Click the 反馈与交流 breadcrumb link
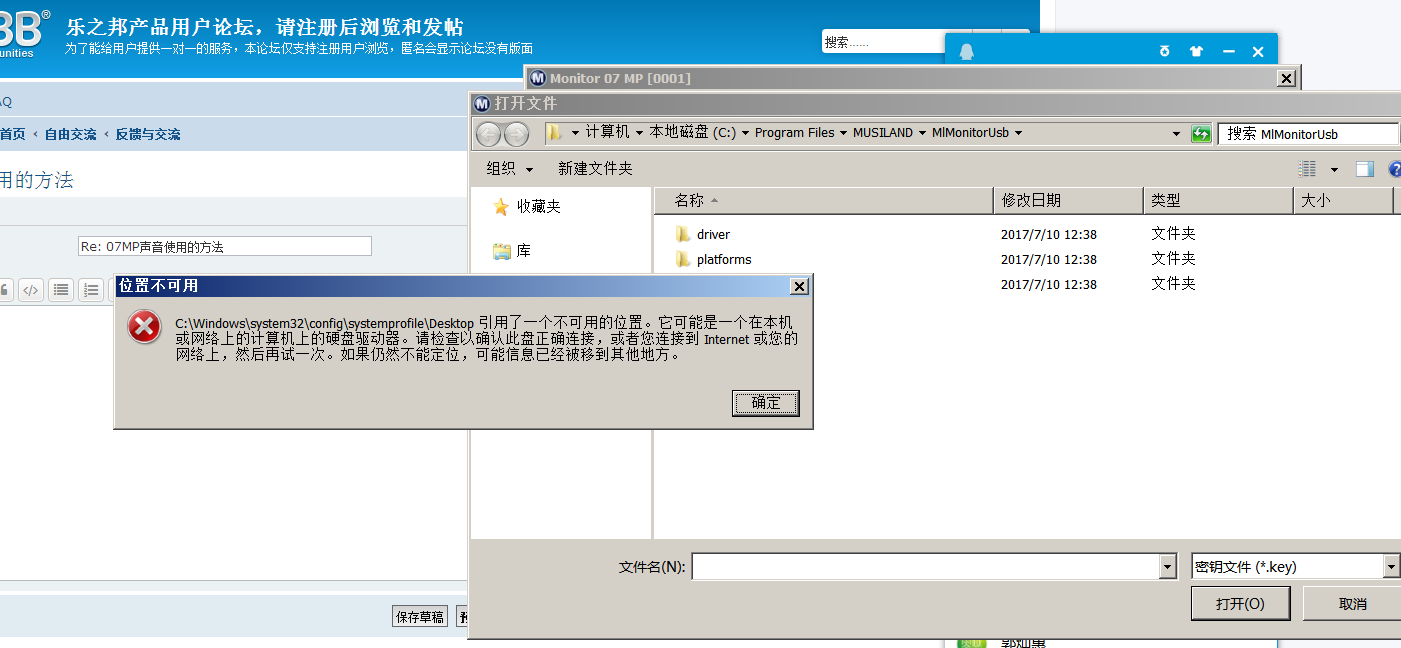The height and width of the screenshot is (648, 1401). (147, 134)
